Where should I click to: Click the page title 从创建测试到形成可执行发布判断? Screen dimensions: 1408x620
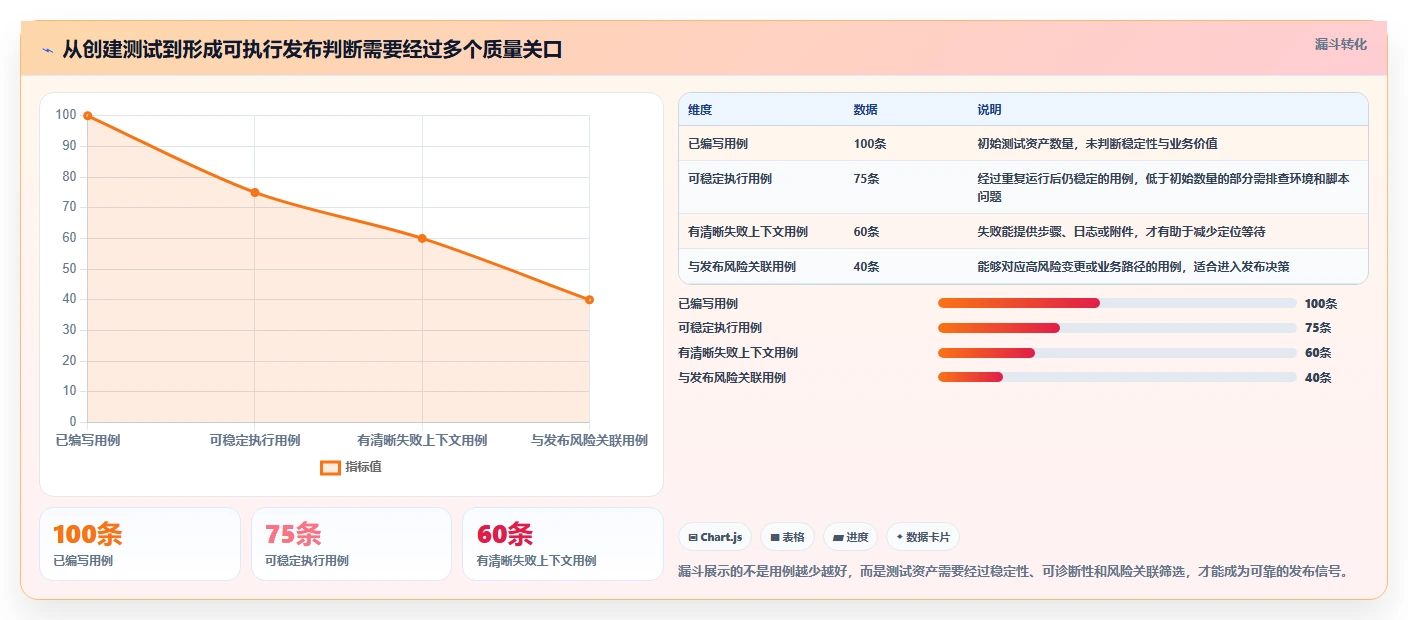coord(312,50)
